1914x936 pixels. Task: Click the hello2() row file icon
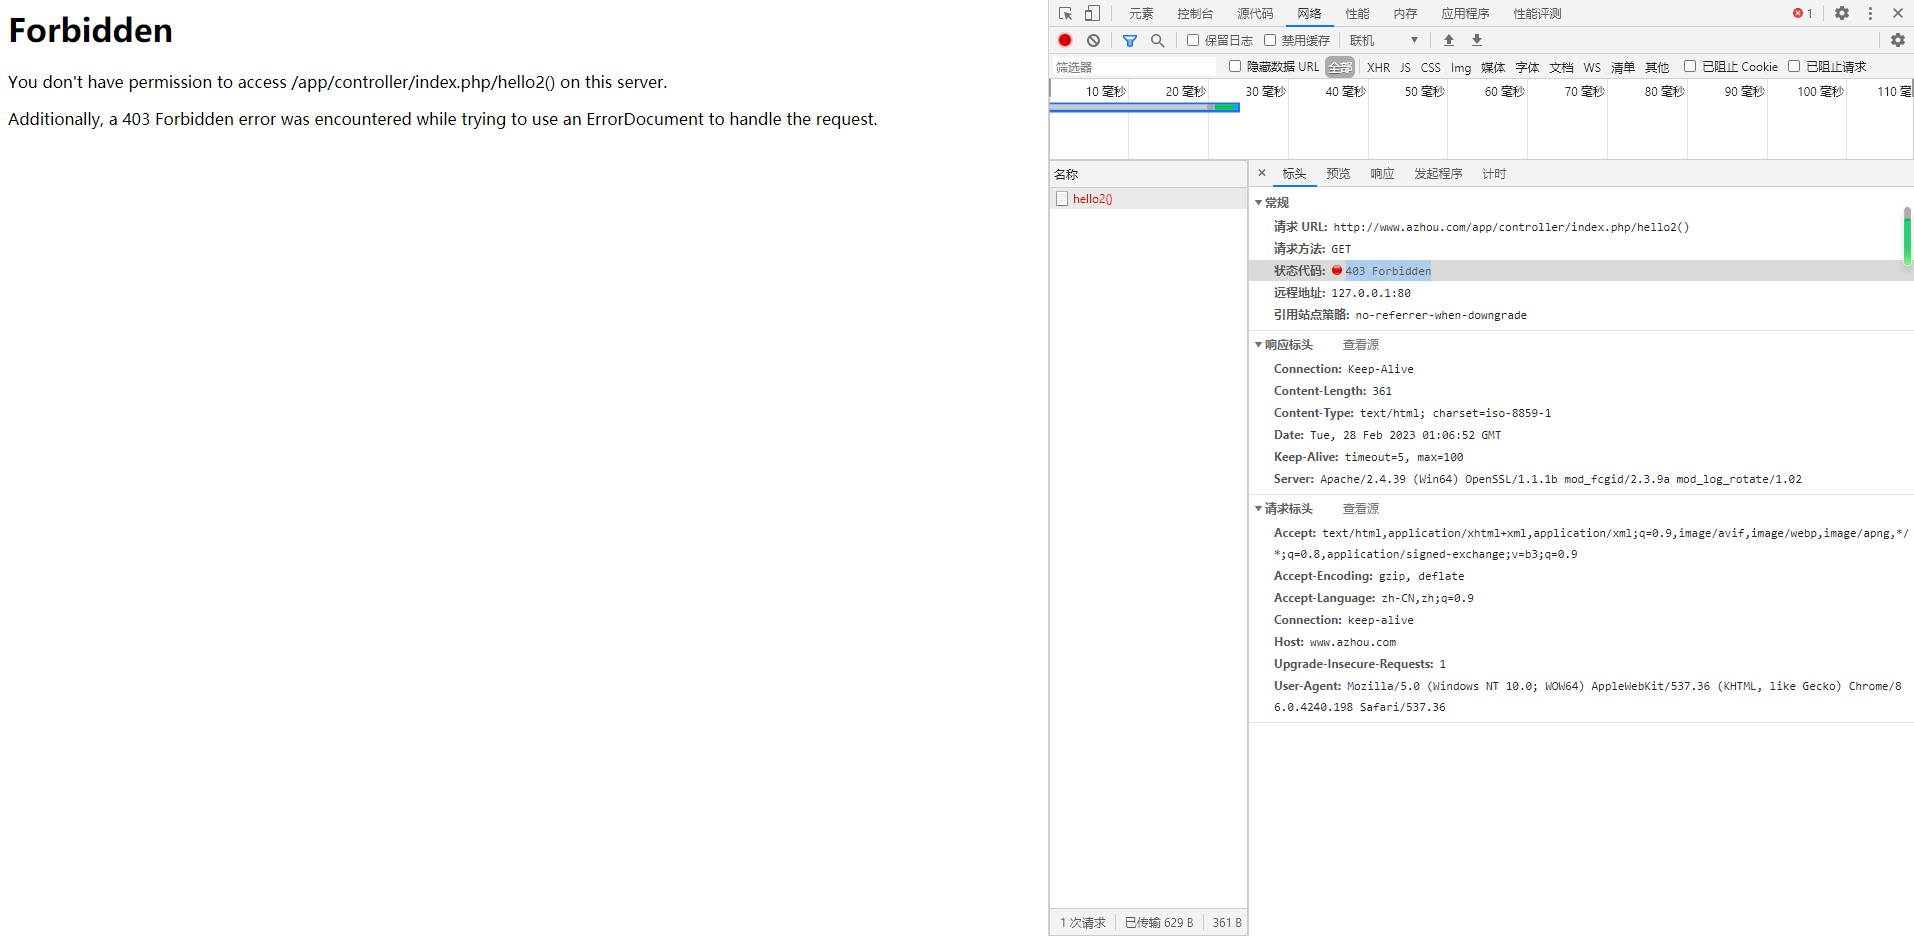(x=1062, y=199)
